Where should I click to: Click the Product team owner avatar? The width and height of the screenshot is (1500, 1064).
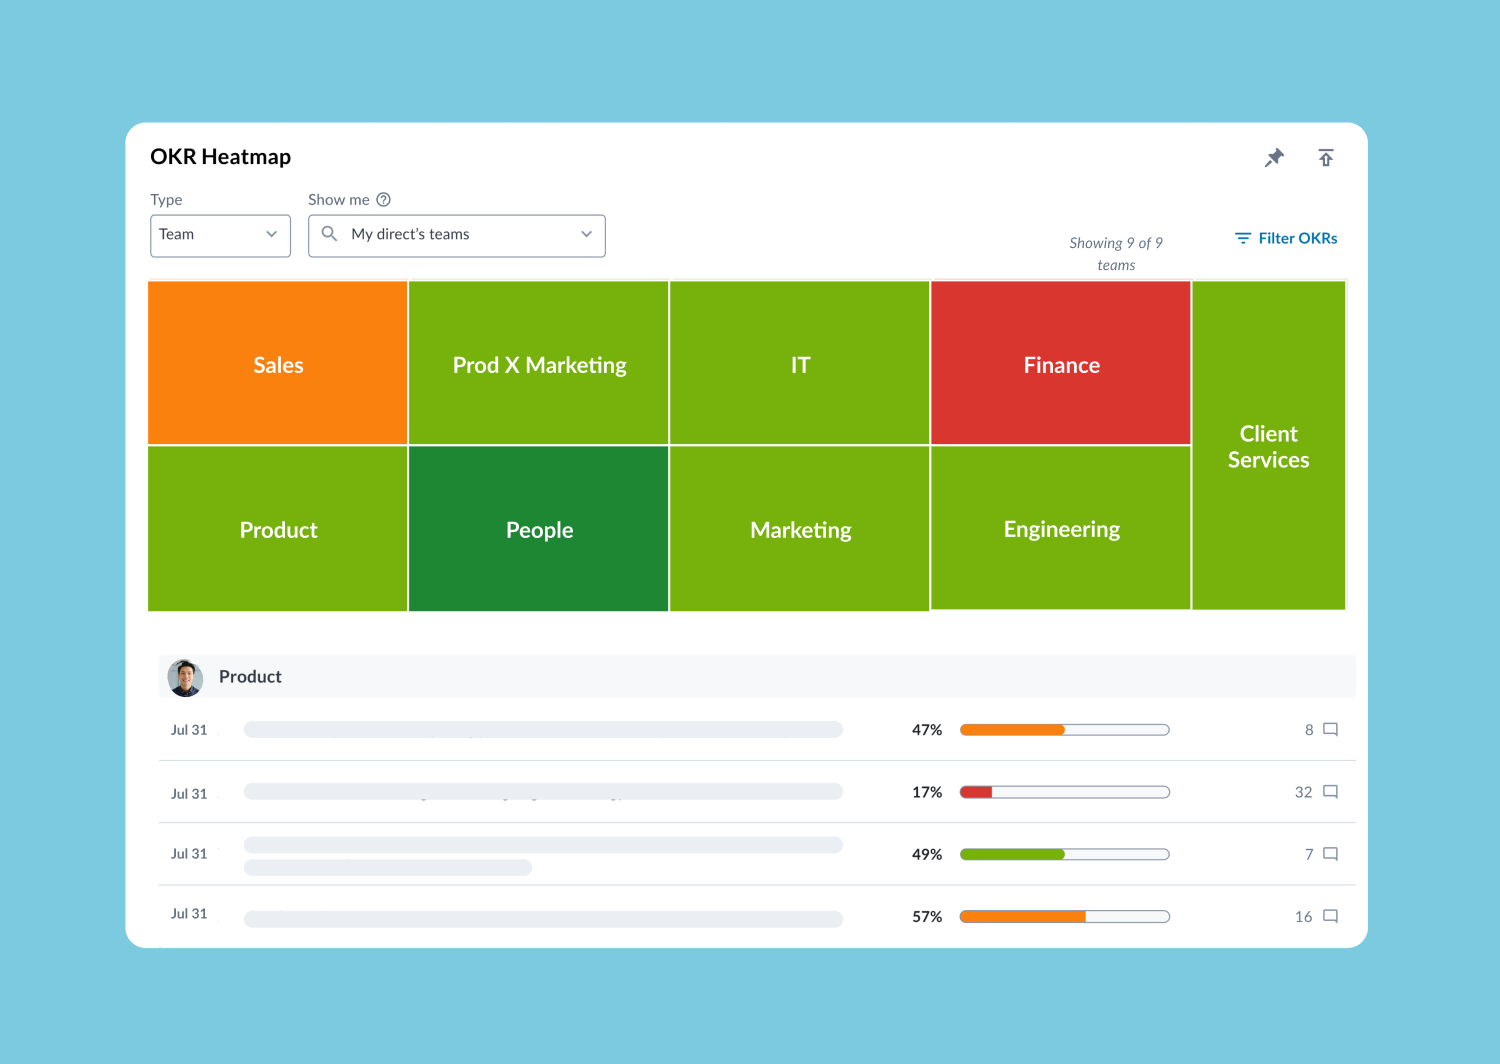[x=185, y=677]
